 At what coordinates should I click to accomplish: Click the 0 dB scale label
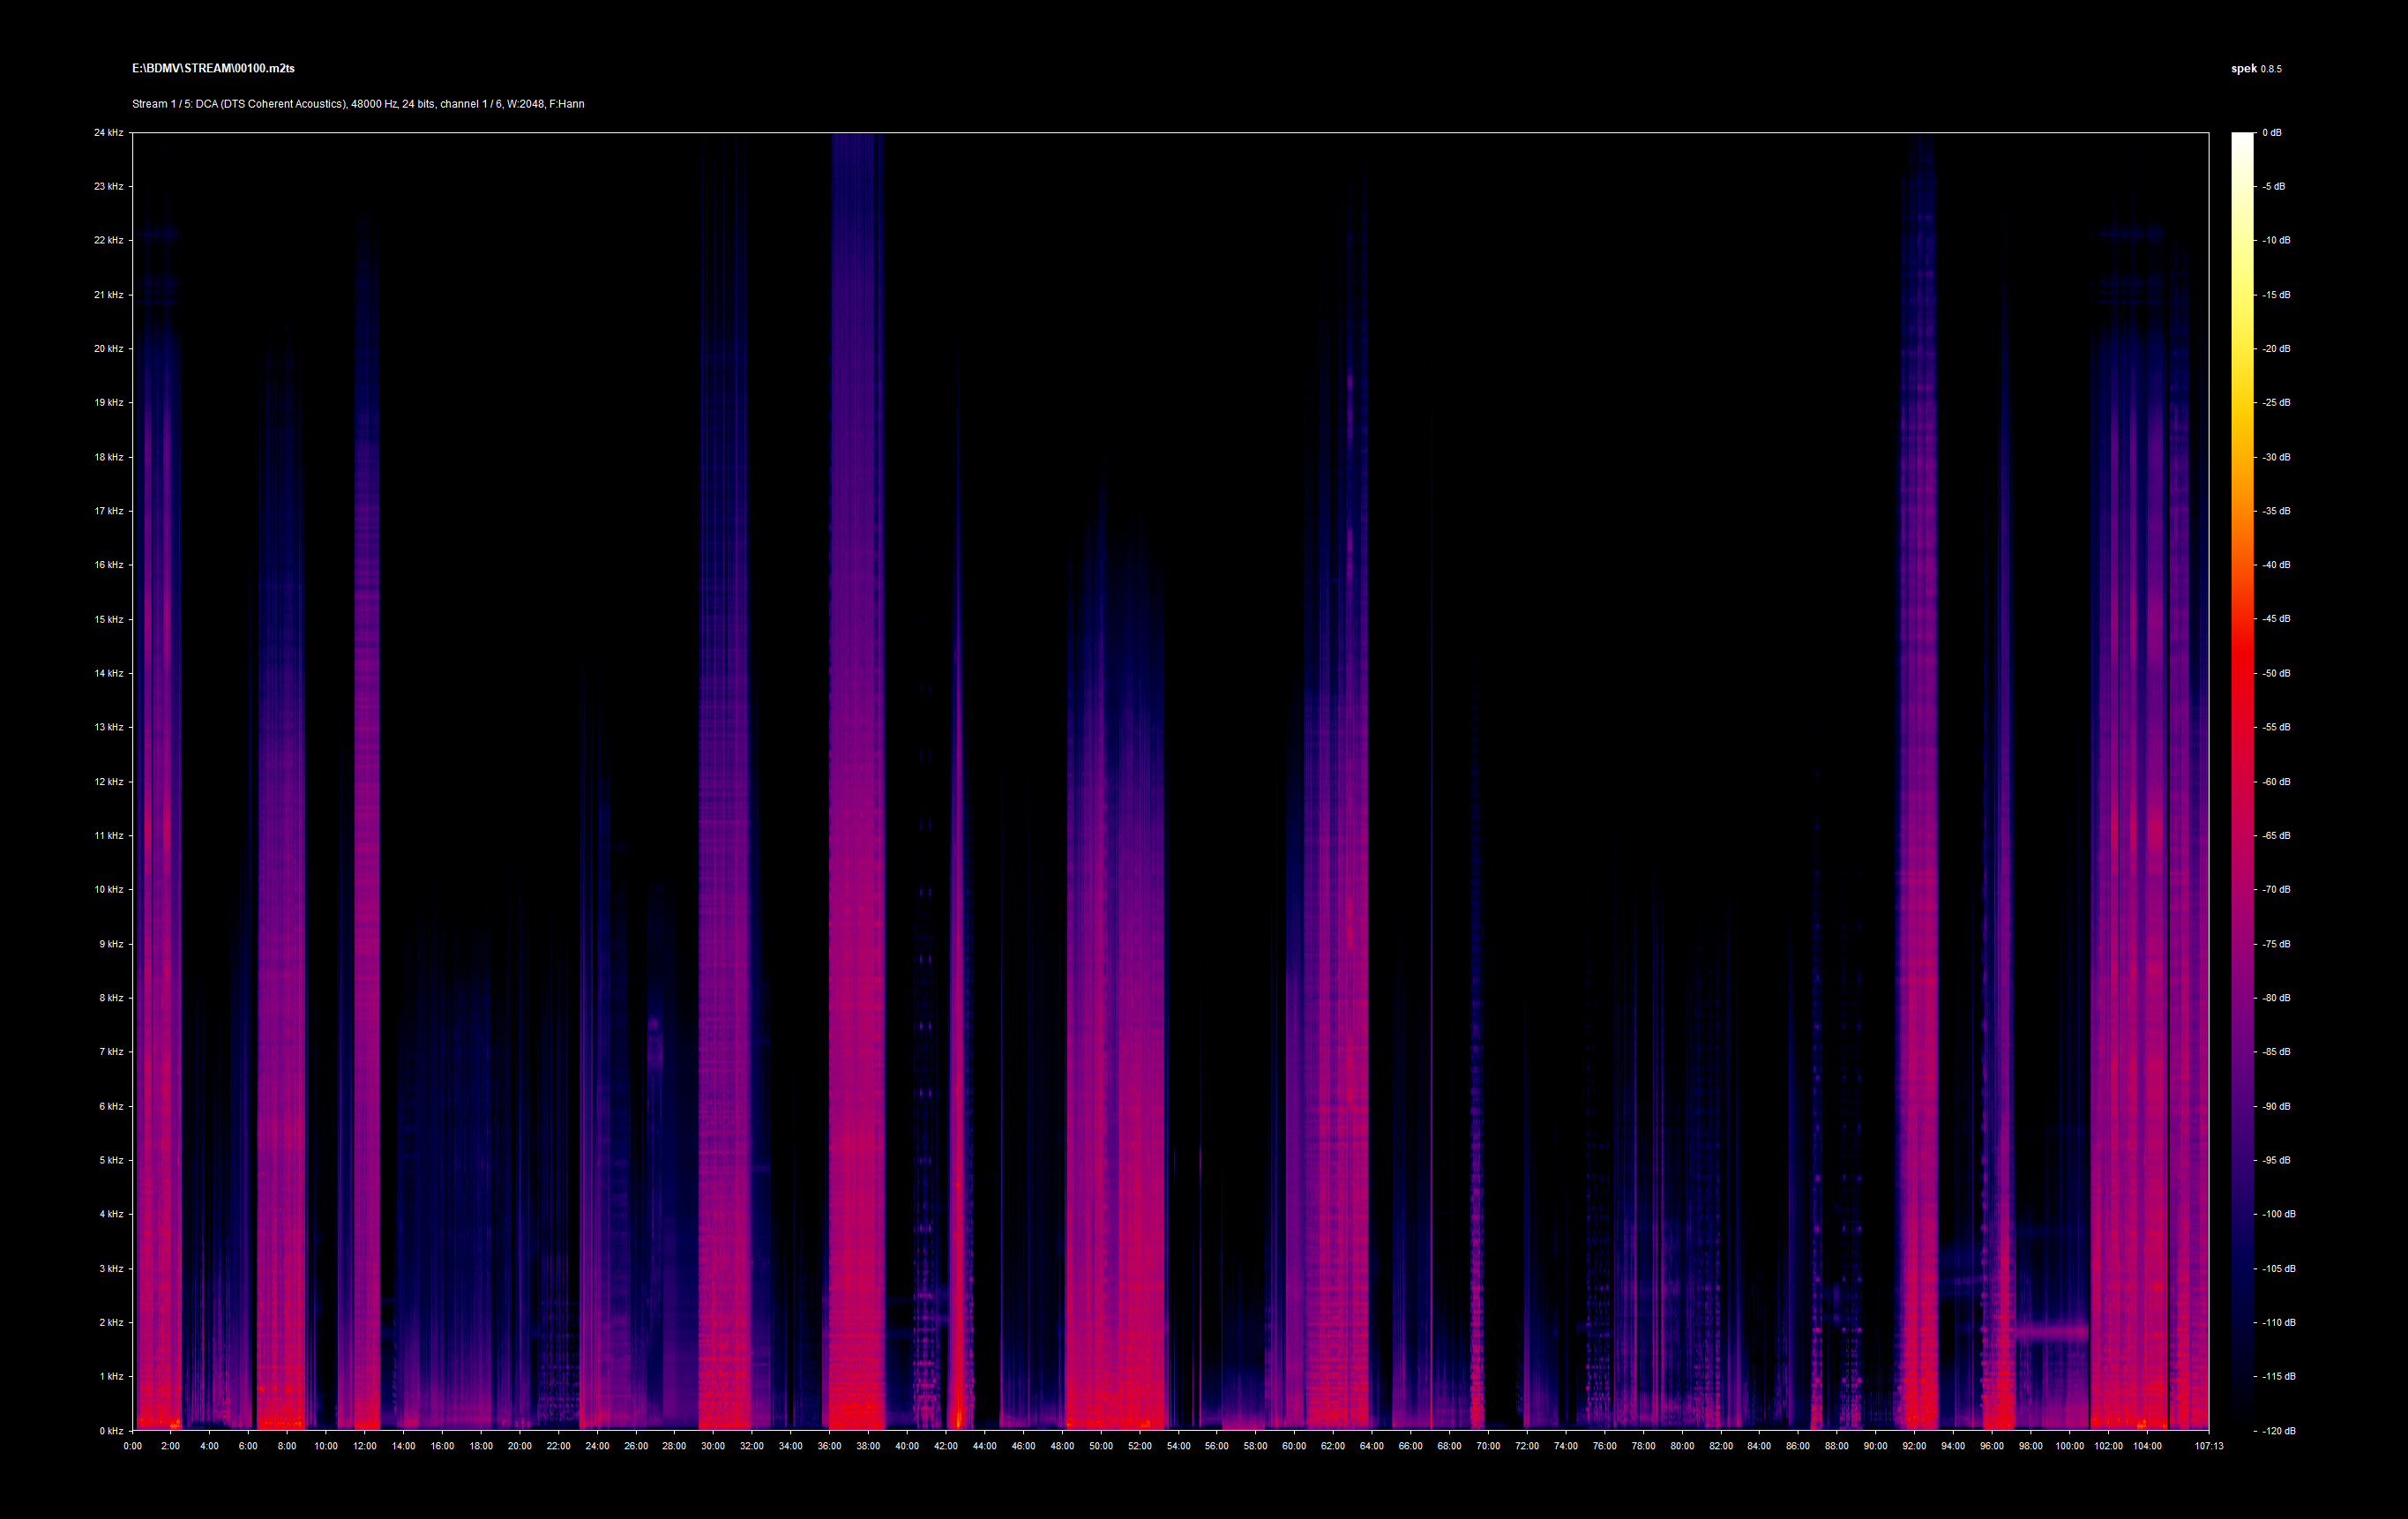(2272, 132)
